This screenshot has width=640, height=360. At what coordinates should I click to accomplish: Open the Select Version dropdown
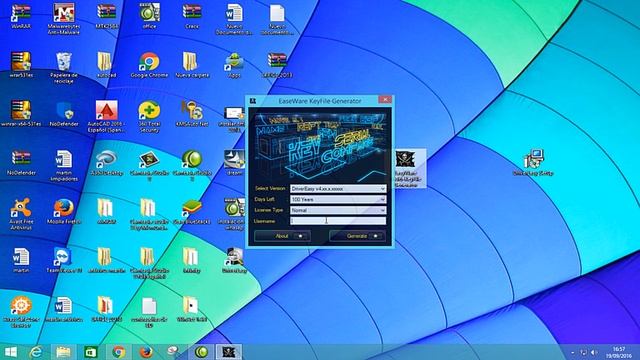click(338, 189)
